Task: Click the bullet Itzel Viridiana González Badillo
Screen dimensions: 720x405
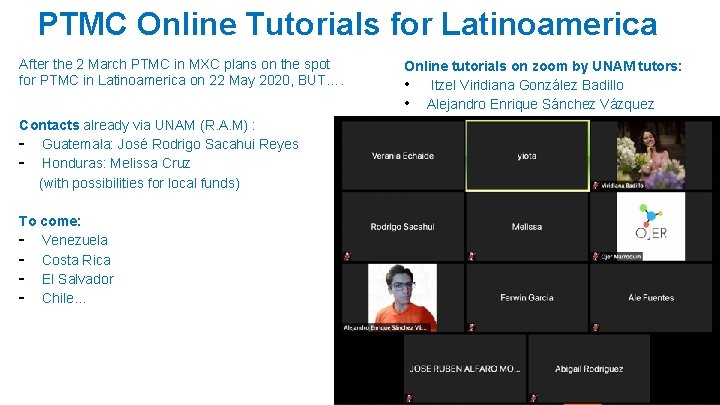Action: point(527,85)
